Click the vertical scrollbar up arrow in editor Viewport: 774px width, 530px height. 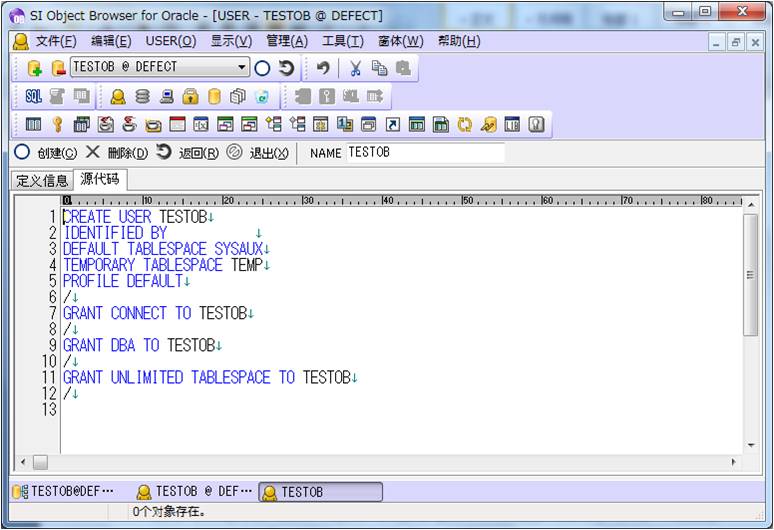pos(751,204)
